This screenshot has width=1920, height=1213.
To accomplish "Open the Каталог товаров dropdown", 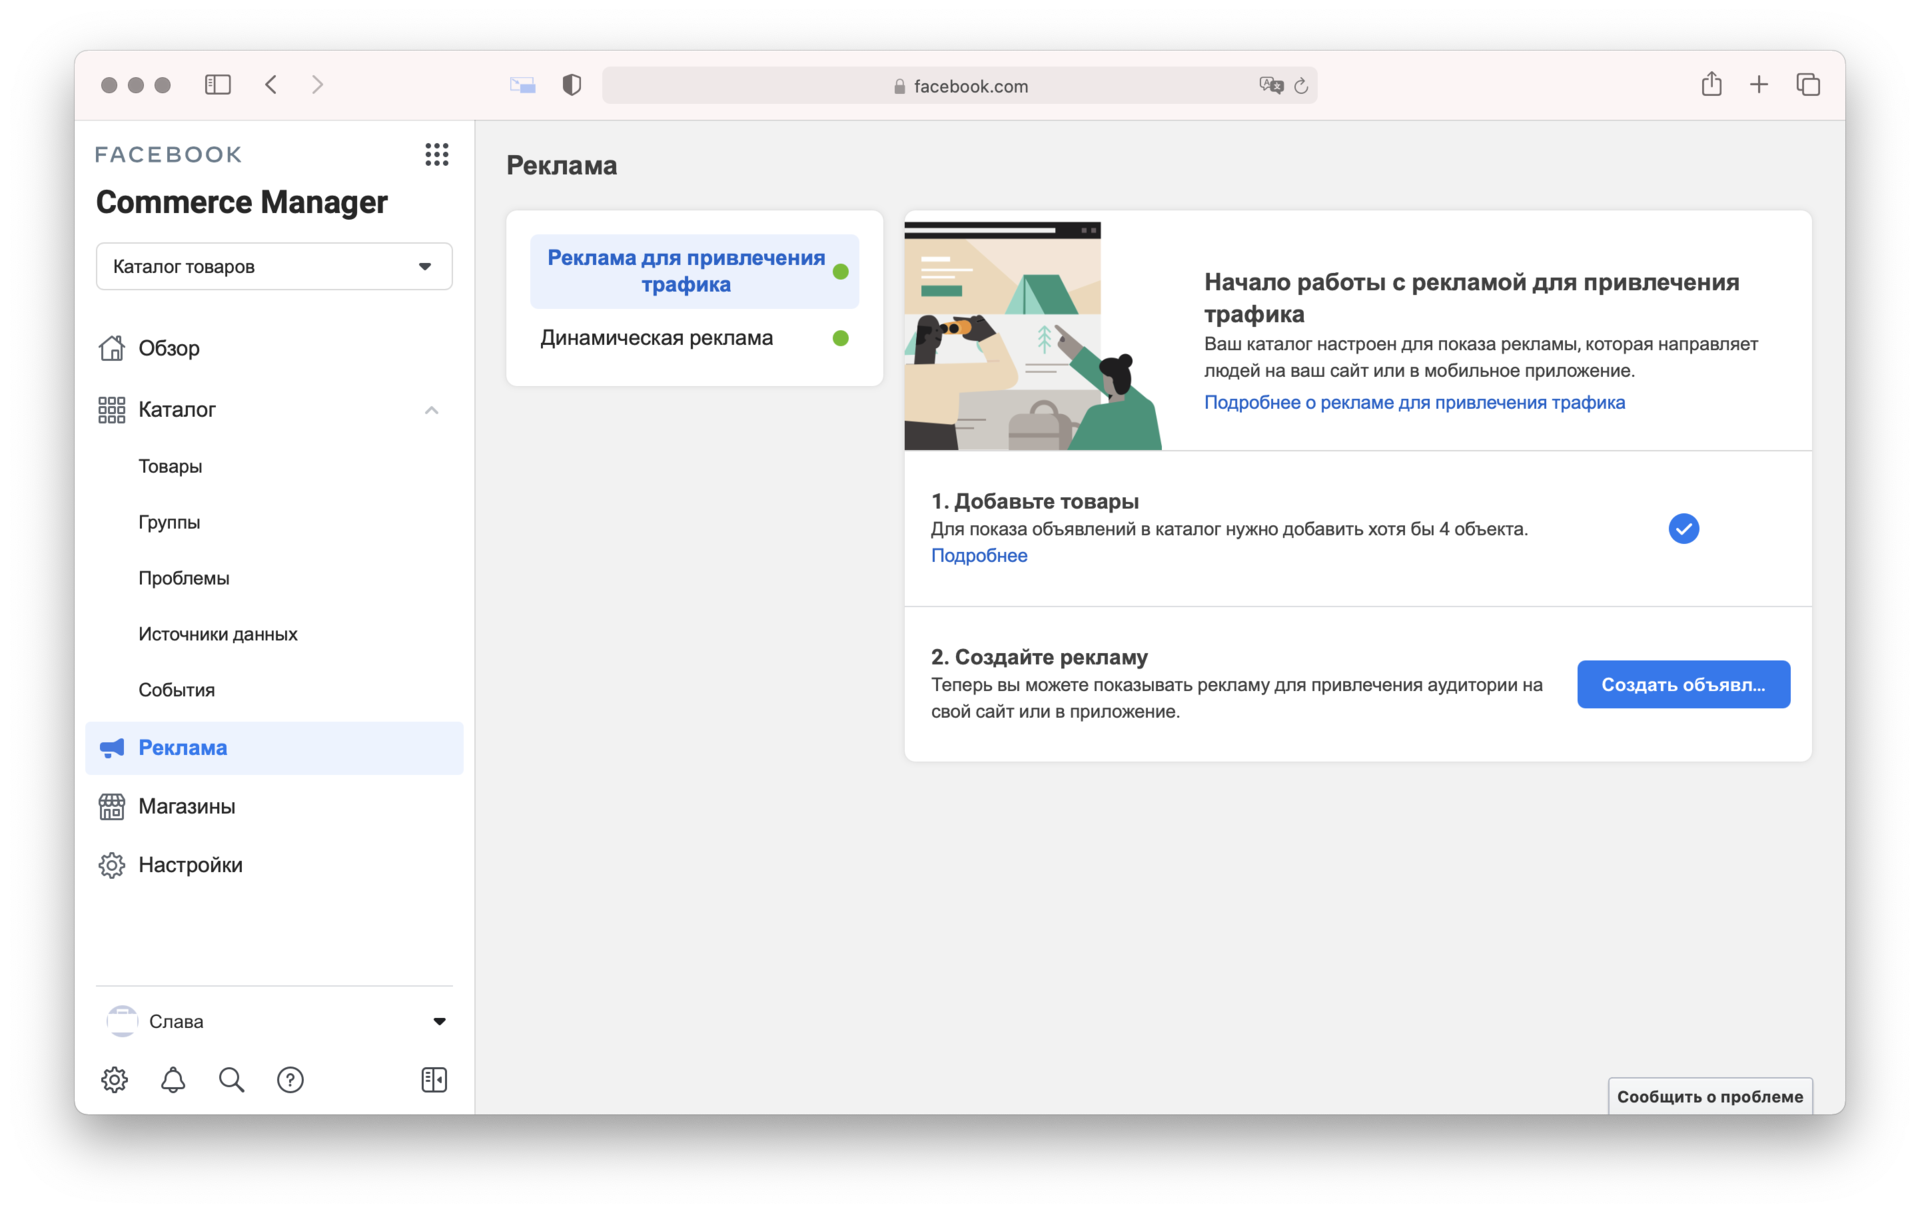I will point(274,266).
